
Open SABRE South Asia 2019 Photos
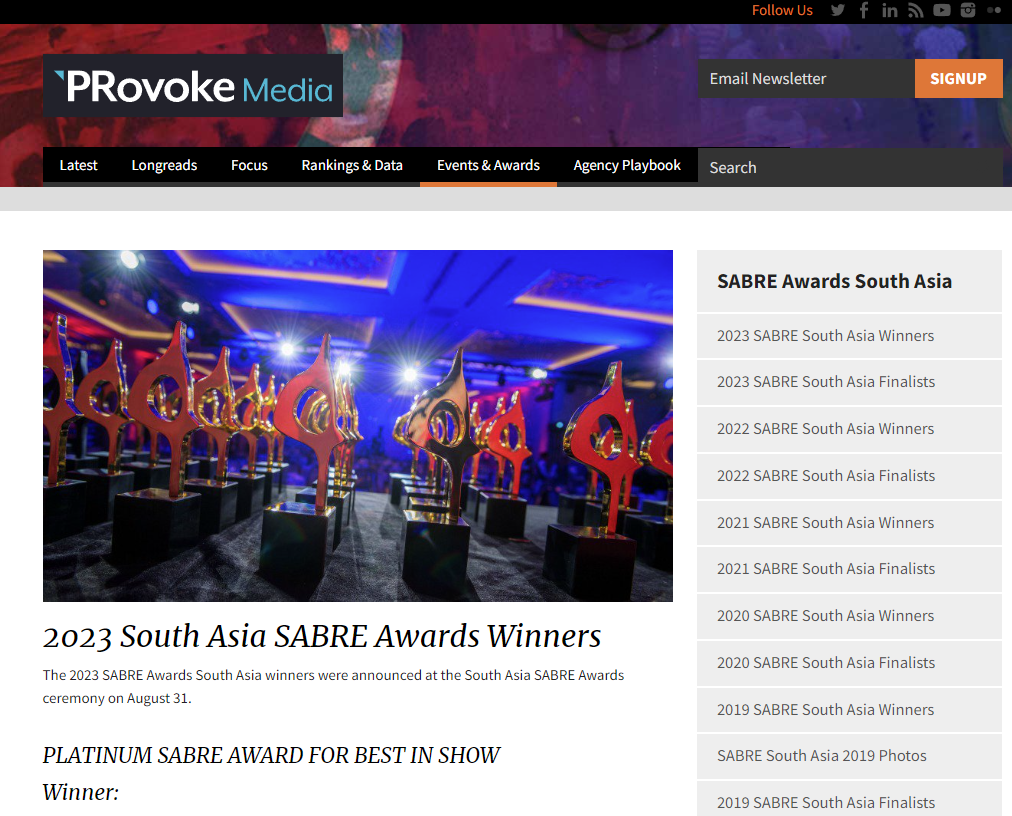pos(821,756)
